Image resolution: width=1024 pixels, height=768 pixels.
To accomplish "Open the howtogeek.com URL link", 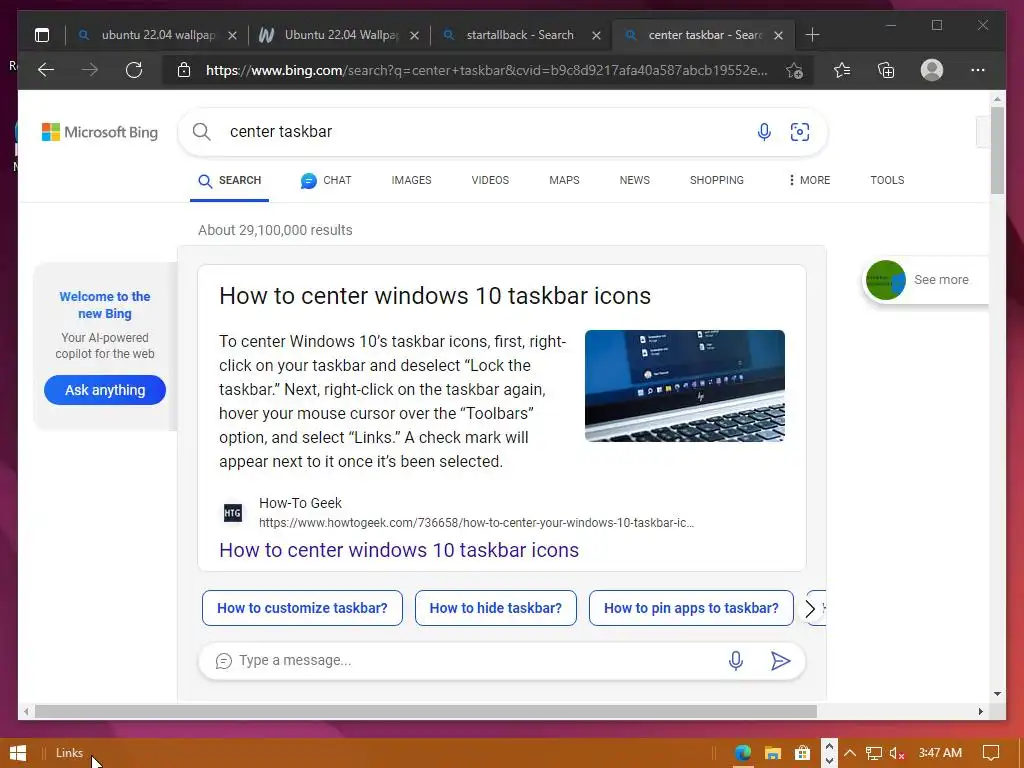I will pos(476,523).
